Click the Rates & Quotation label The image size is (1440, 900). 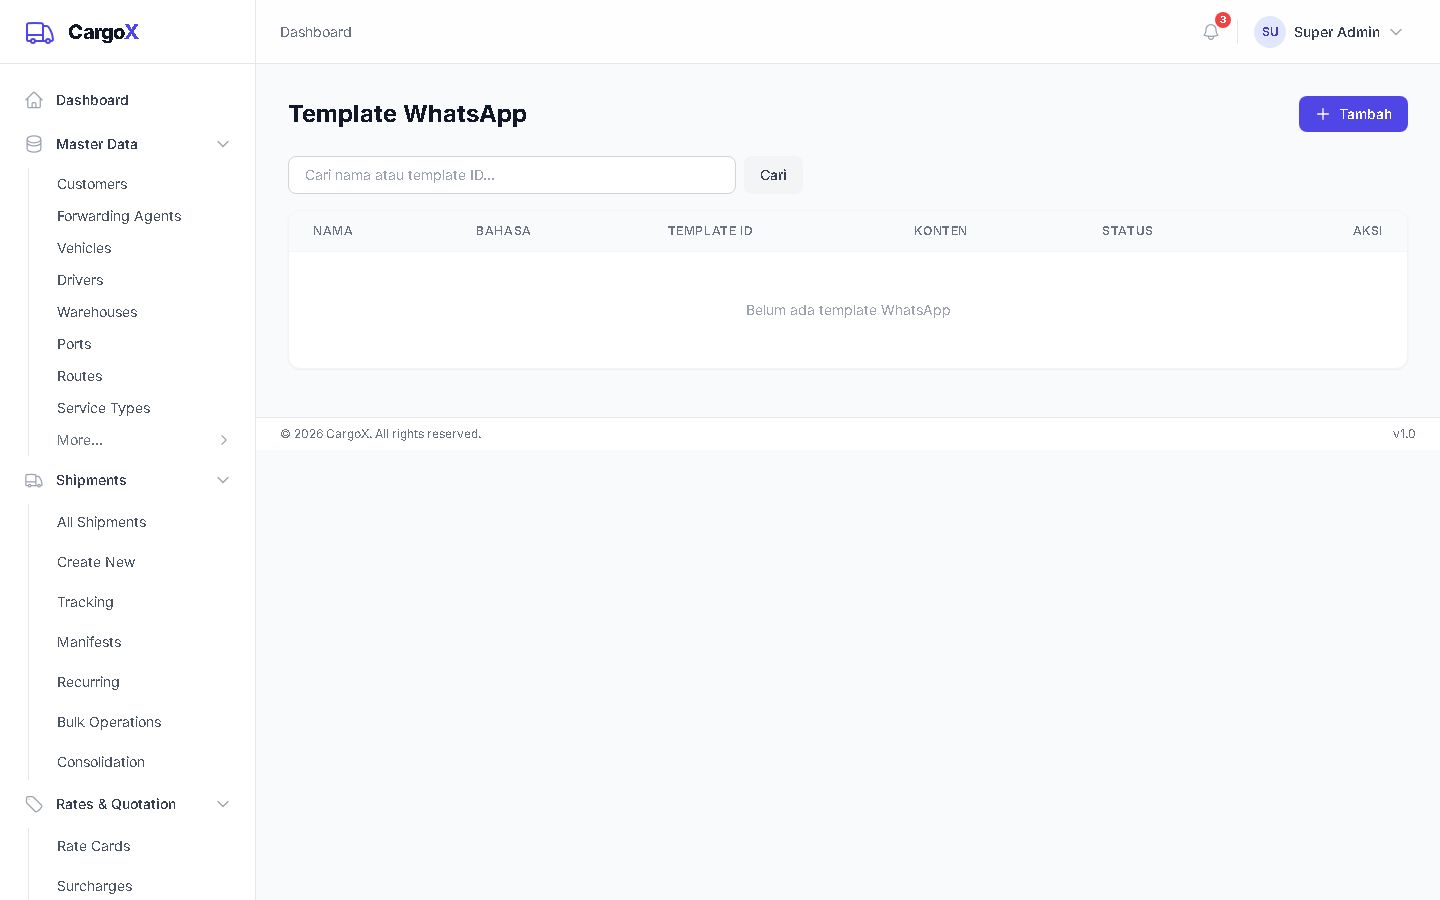[x=116, y=804]
